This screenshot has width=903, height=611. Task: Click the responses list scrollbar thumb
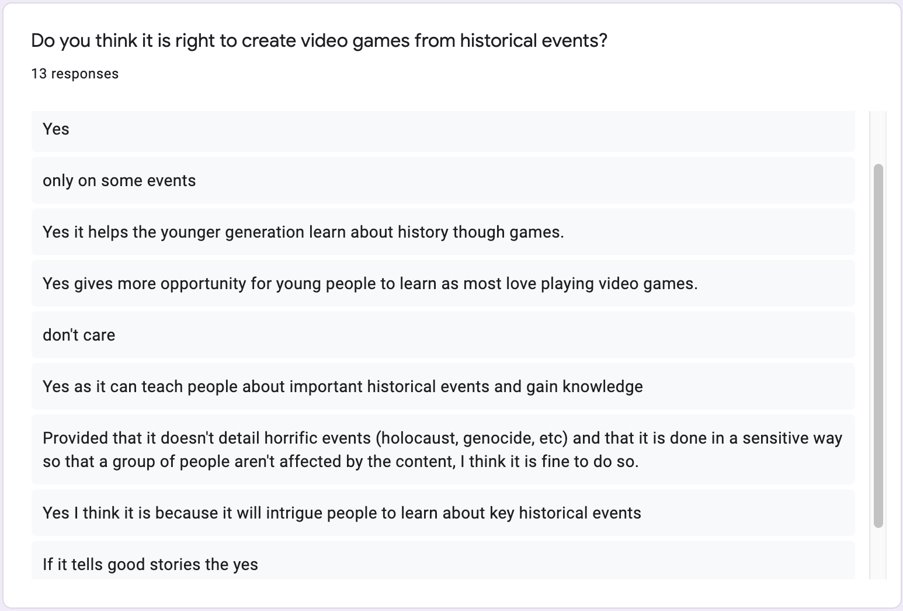(x=878, y=346)
